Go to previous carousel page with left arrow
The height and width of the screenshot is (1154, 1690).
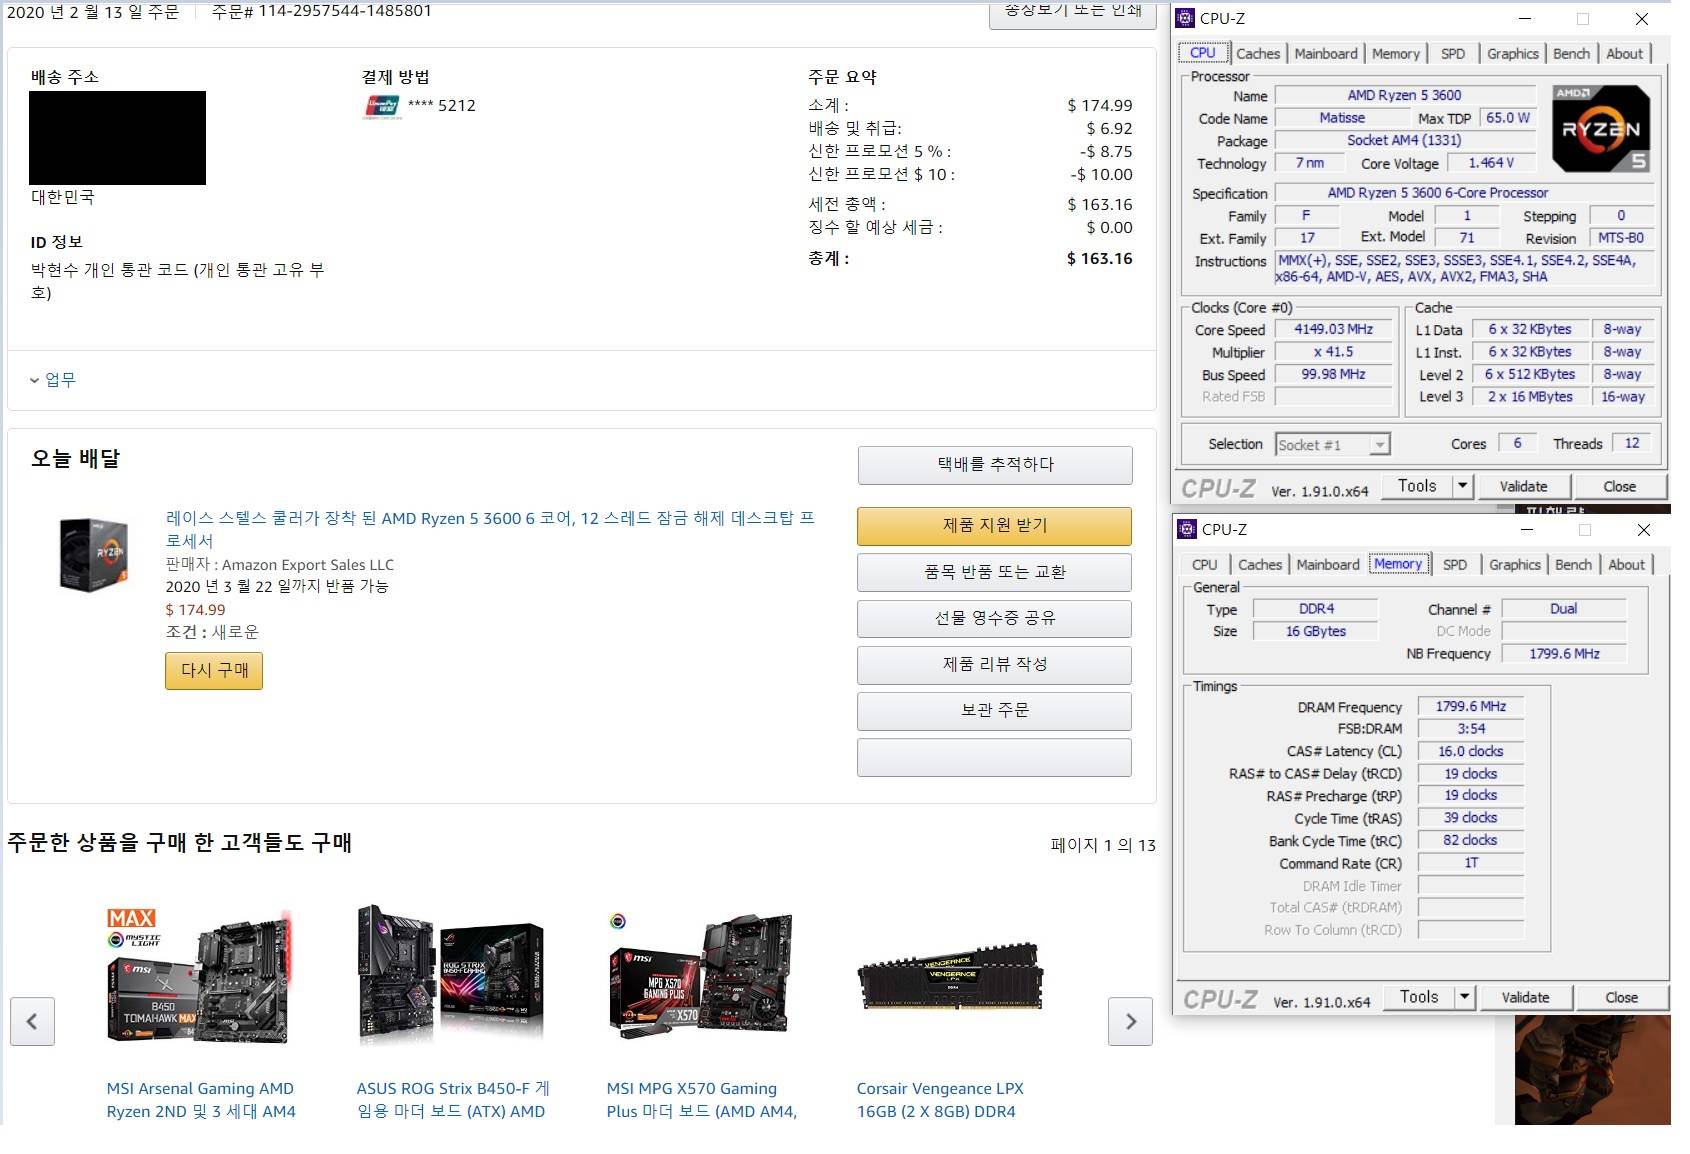pos(32,1021)
